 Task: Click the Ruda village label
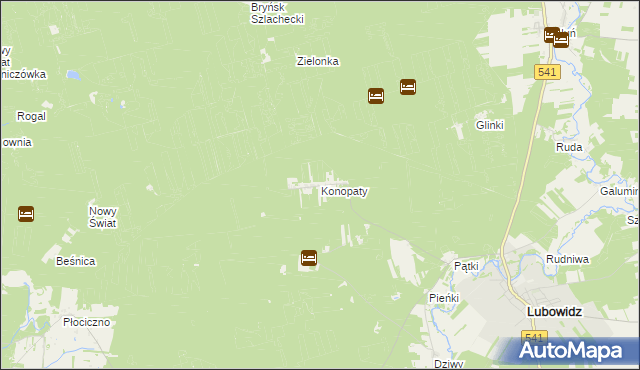(569, 147)
